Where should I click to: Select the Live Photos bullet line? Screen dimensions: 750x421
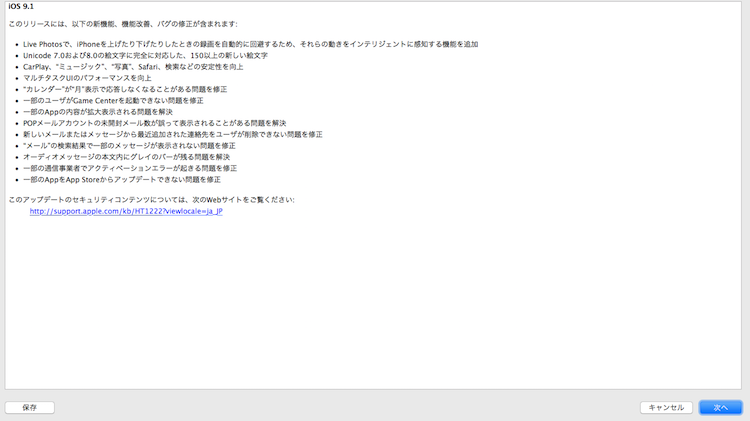coord(253,45)
